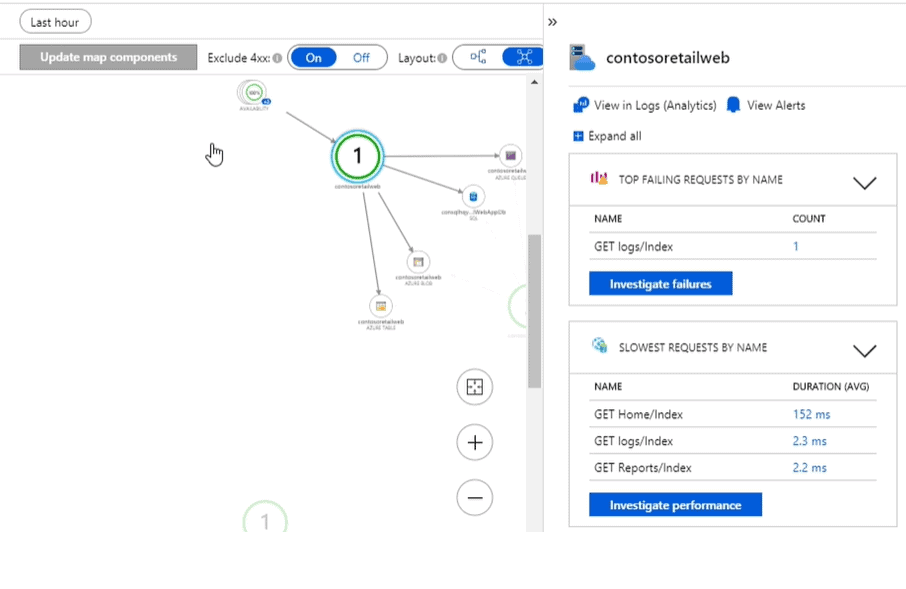Viewport: 906px width, 589px height.
Task: Collapse Slowest Requests By Name section
Action: [x=864, y=350]
